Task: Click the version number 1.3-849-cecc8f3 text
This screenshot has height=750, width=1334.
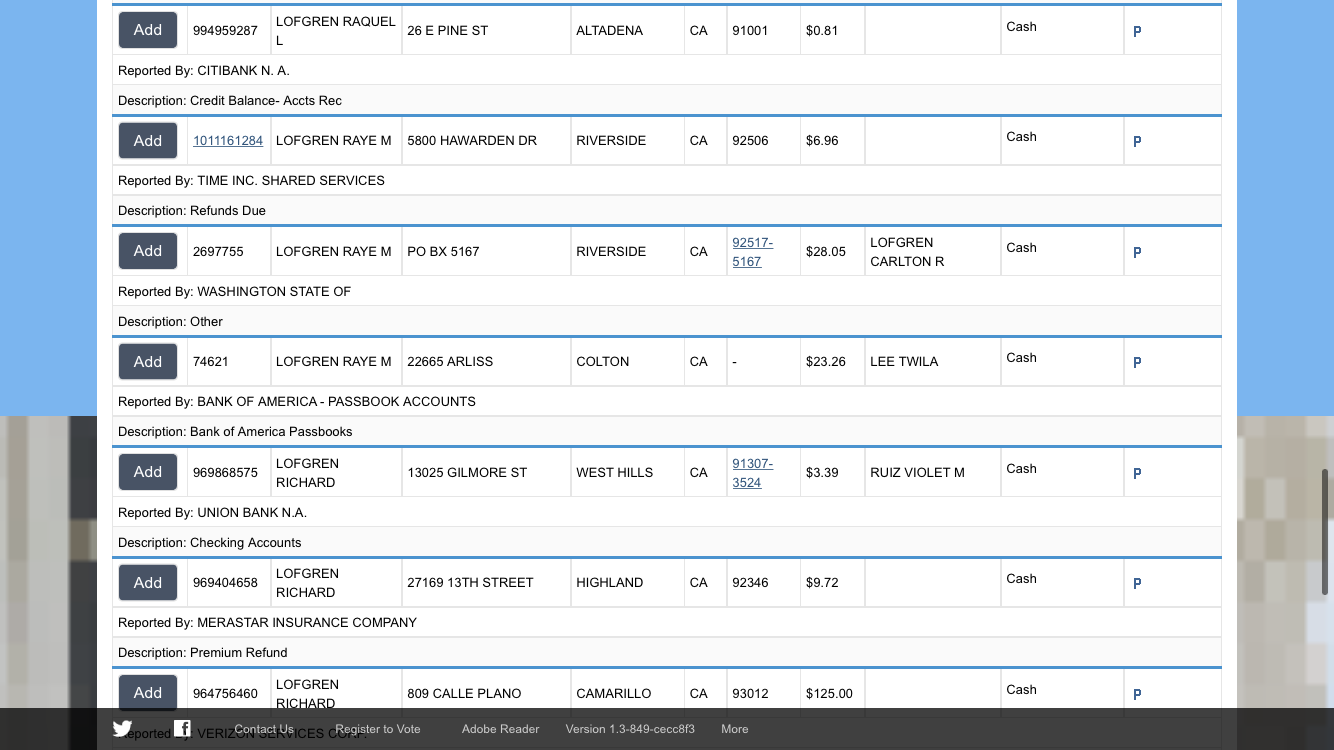Action: [630, 729]
